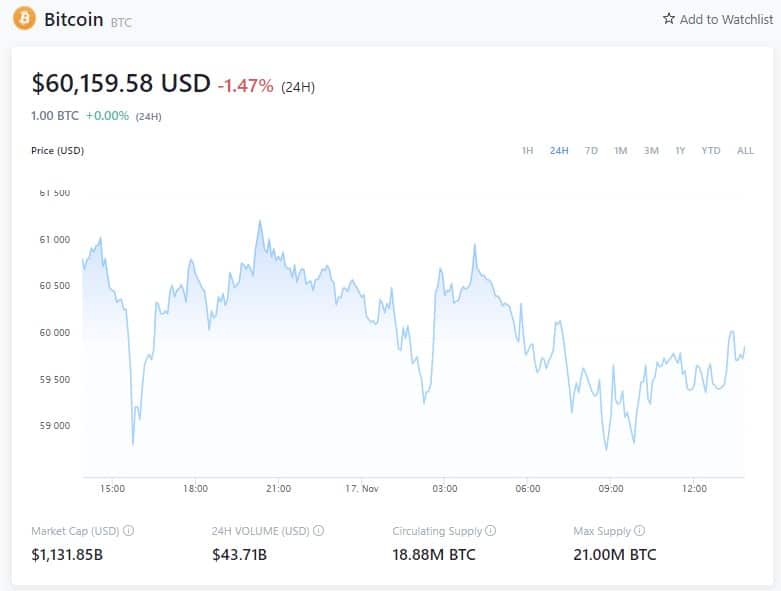Screen dimensions: 781x591
Task: Select the YTD chart range
Action: [x=711, y=150]
